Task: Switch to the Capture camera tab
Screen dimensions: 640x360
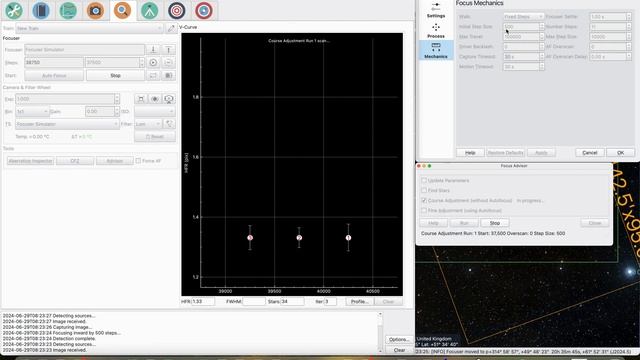Action: (x=95, y=10)
